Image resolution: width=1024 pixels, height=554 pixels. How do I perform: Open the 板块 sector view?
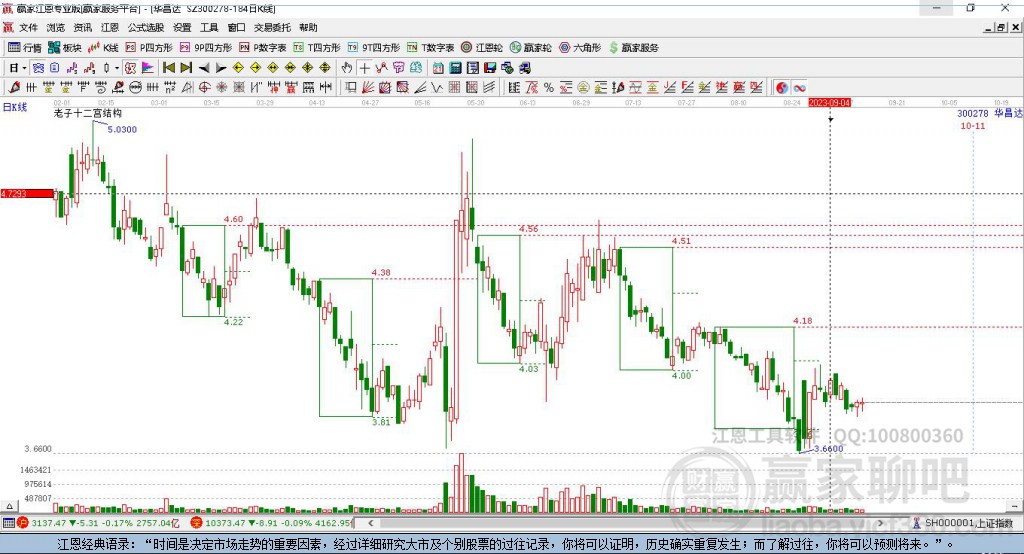tap(65, 48)
